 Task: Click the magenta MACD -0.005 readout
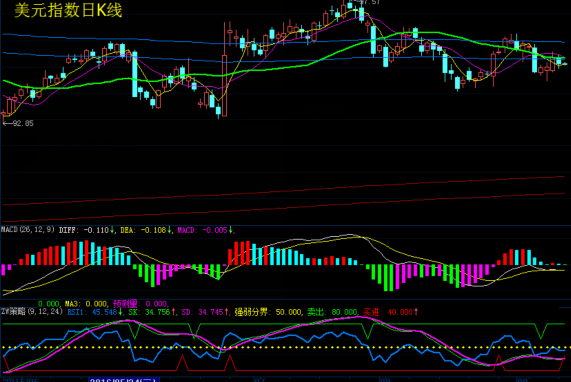[202, 230]
